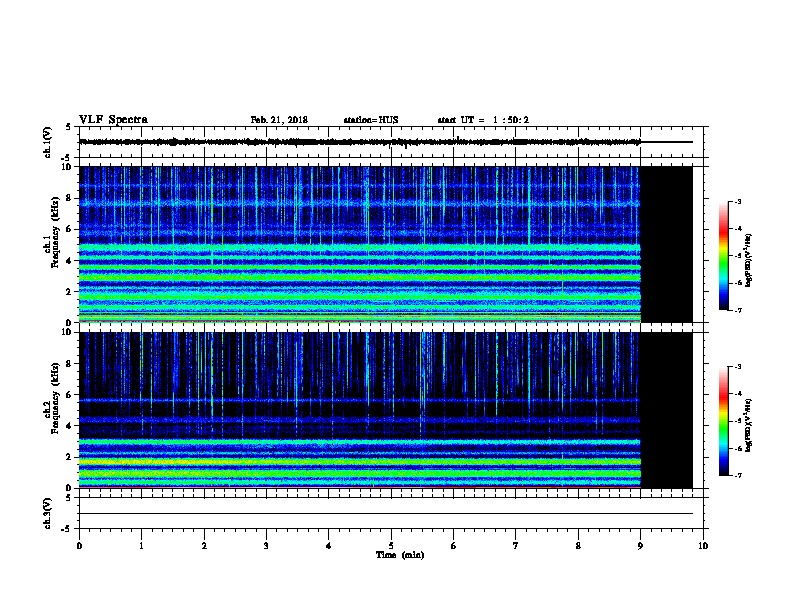Click the -5 value on ch.2 colorbar

(737, 421)
